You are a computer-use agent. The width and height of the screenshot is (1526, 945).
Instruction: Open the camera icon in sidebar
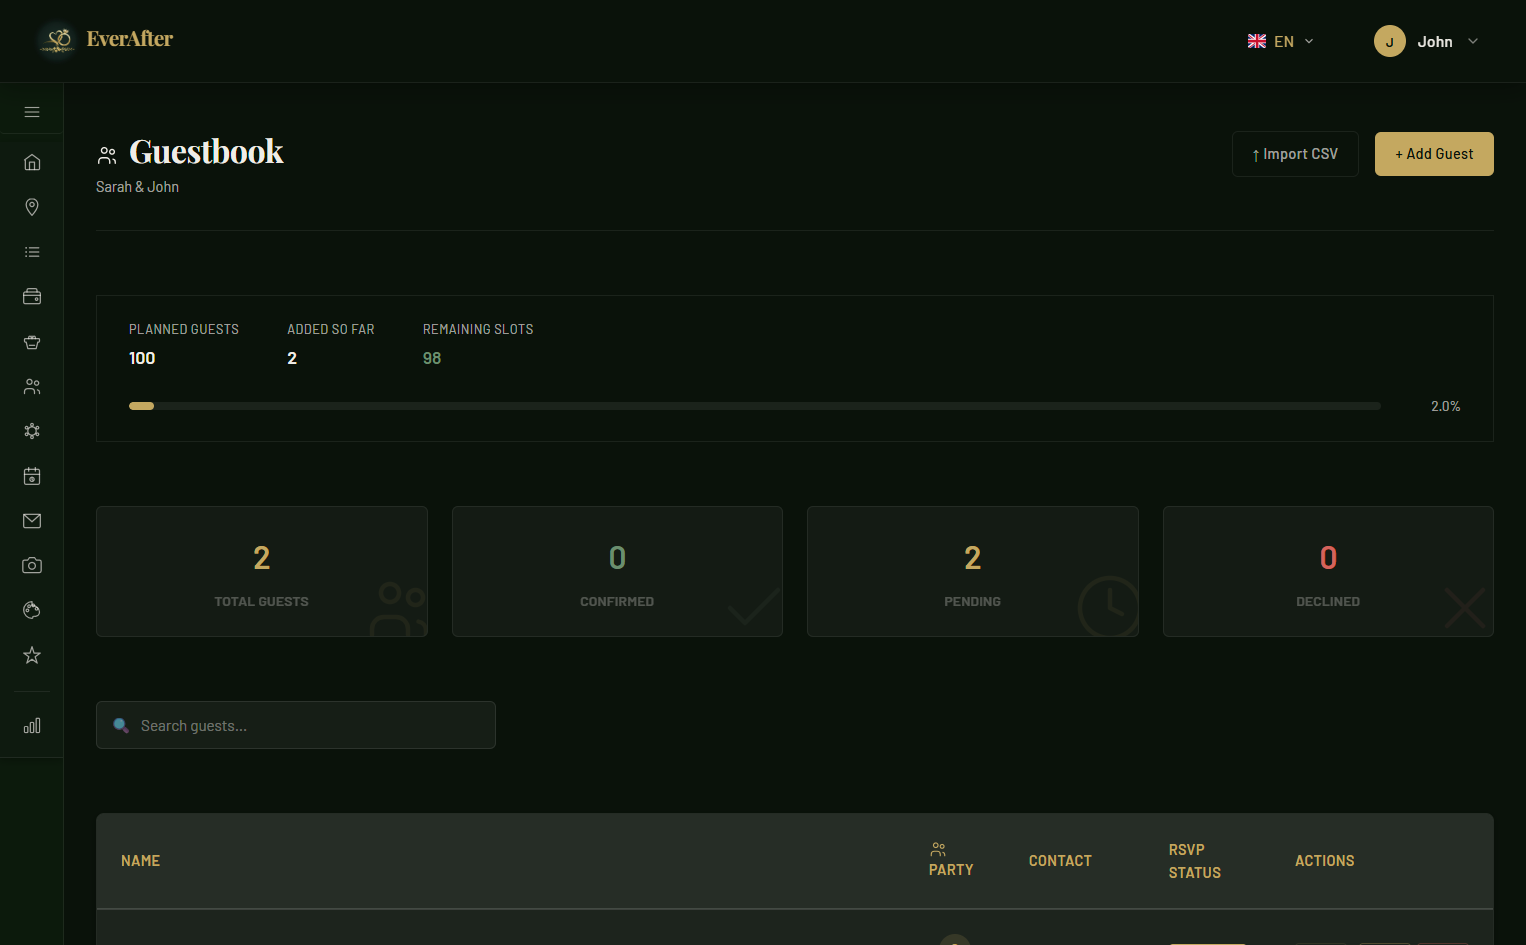32,566
